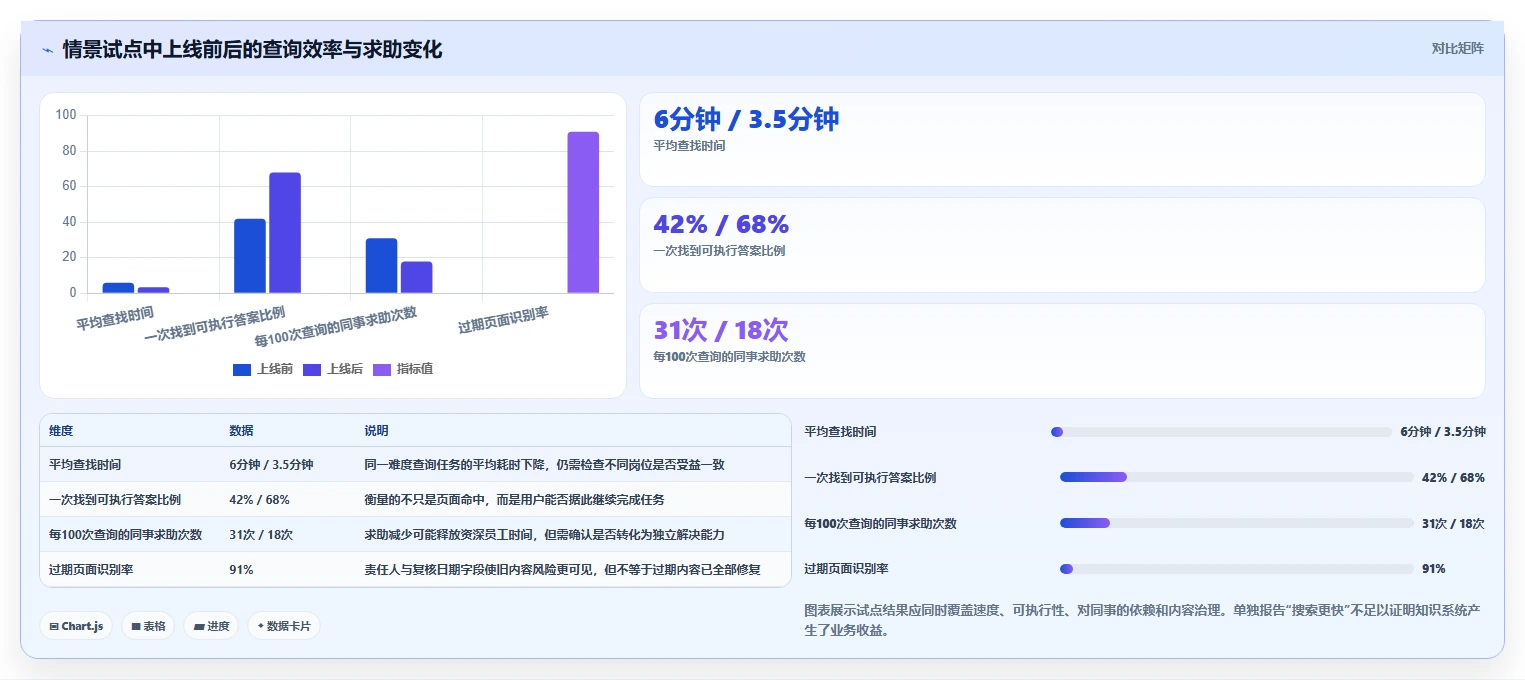Image resolution: width=1525 pixels, height=680 pixels.
Task: Click the 一次找到可执行答案比例 progress bar
Action: pos(1237,477)
